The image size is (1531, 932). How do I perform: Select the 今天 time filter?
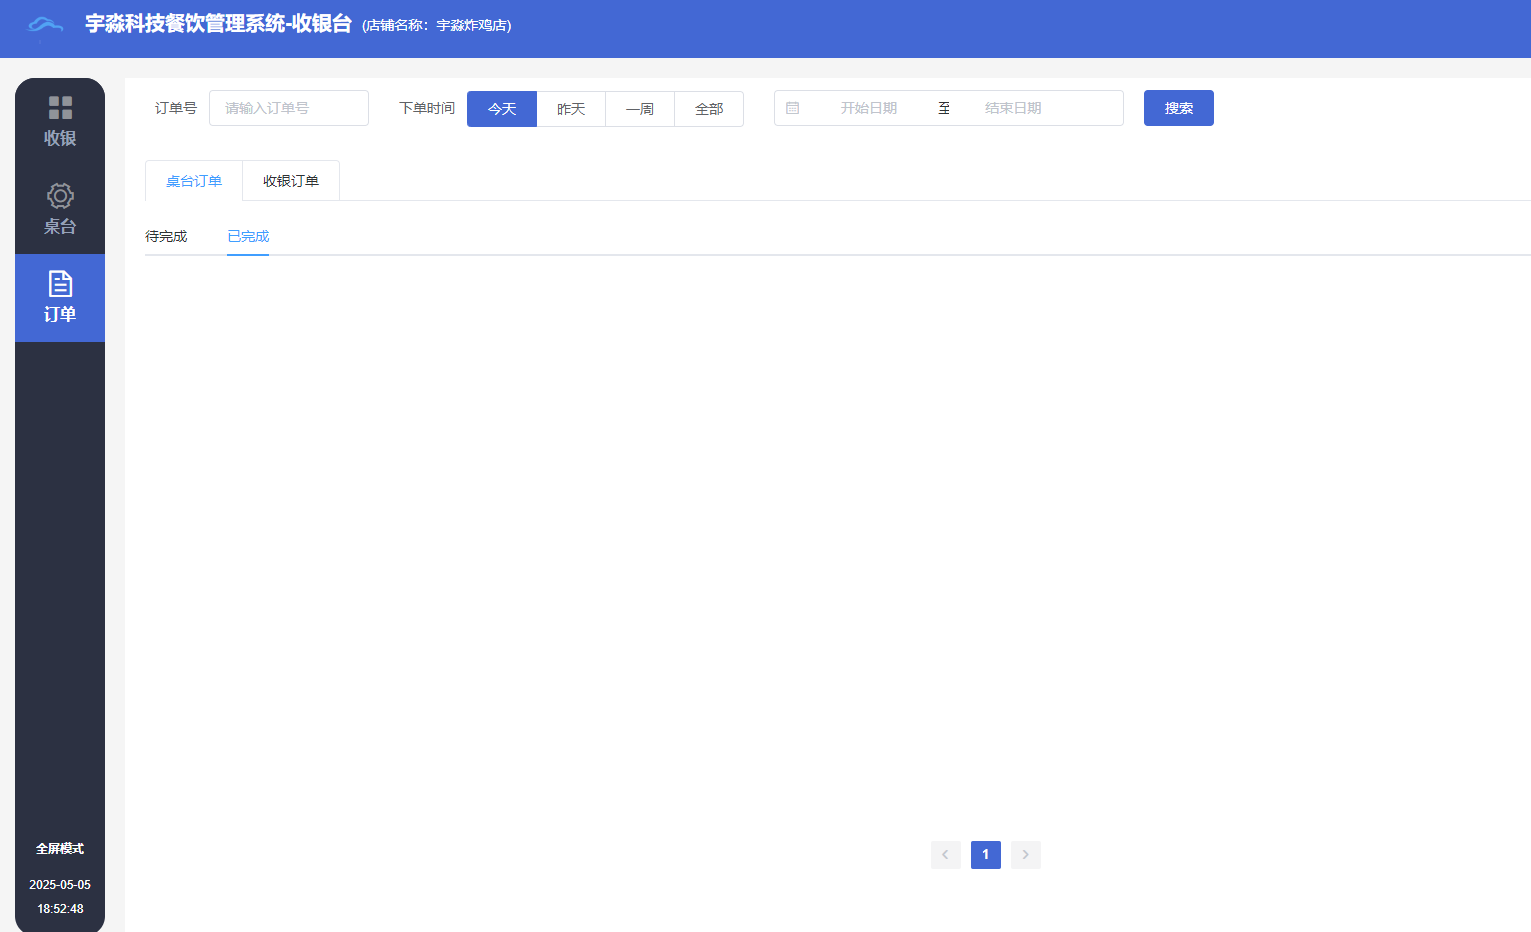(x=502, y=109)
